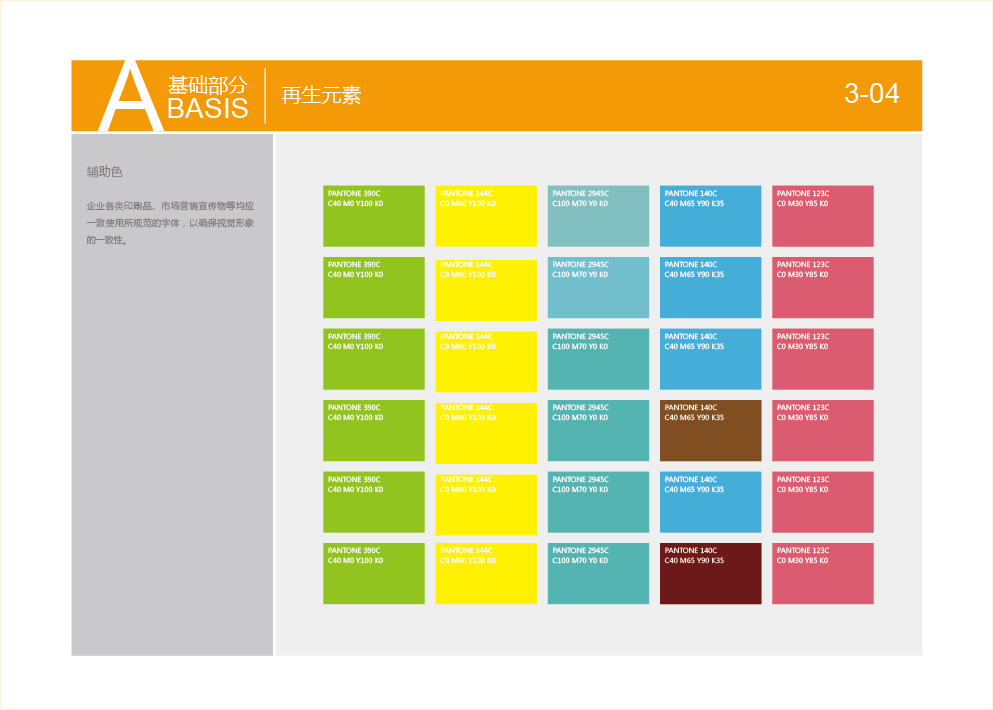993x710 pixels.
Task: Click the brown PANTONE 140C swatch
Action: point(711,430)
